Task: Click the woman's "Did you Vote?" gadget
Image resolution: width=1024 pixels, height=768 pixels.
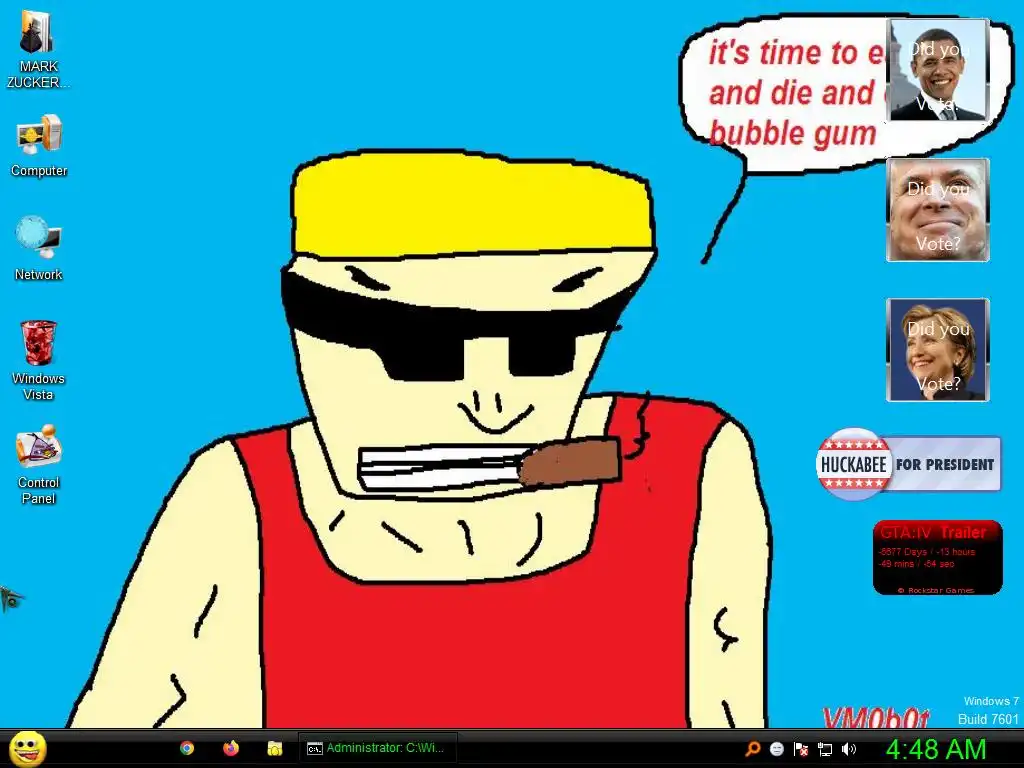Action: (937, 350)
